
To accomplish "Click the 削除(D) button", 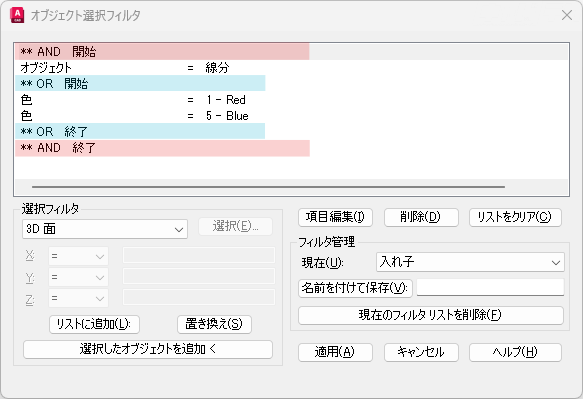I will [421, 217].
